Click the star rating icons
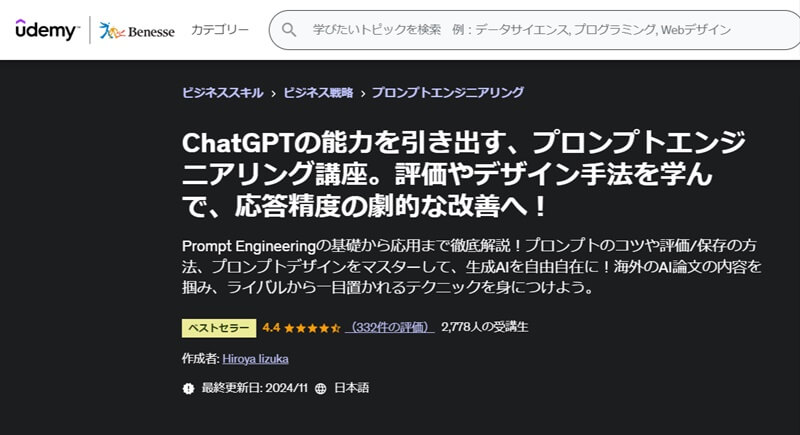The image size is (800, 435). [313, 327]
